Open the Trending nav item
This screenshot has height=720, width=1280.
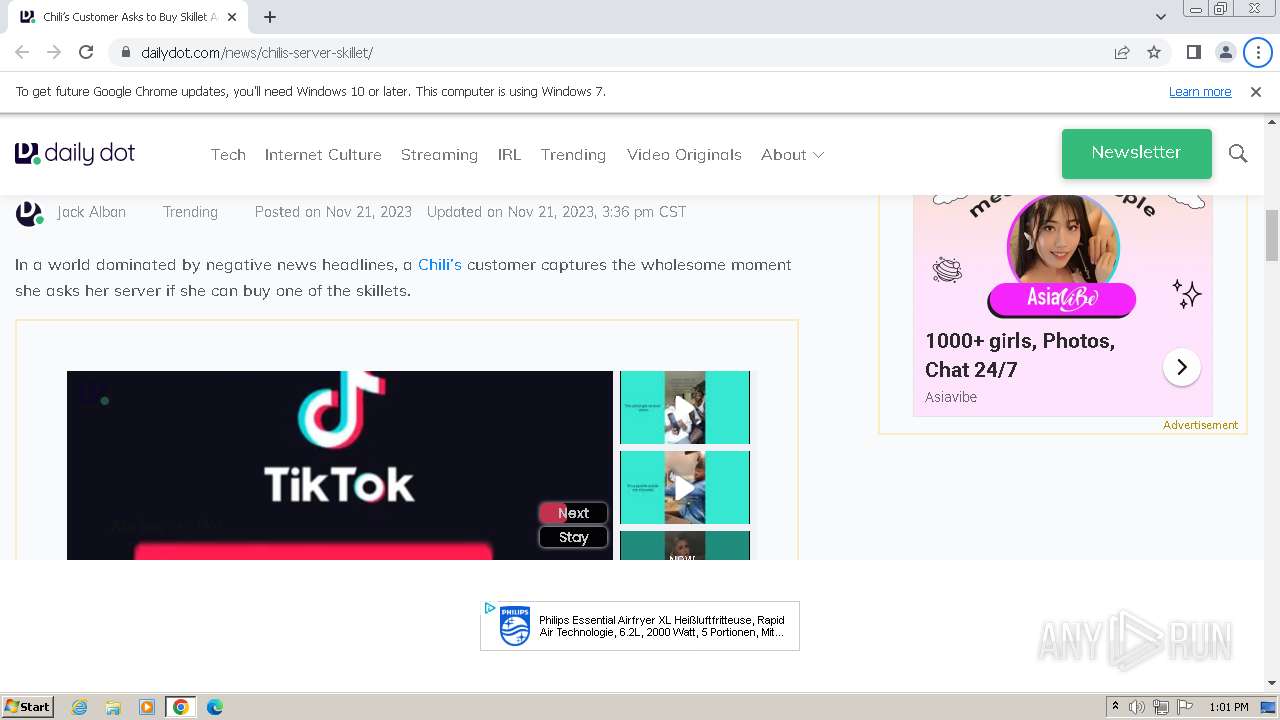click(x=573, y=154)
